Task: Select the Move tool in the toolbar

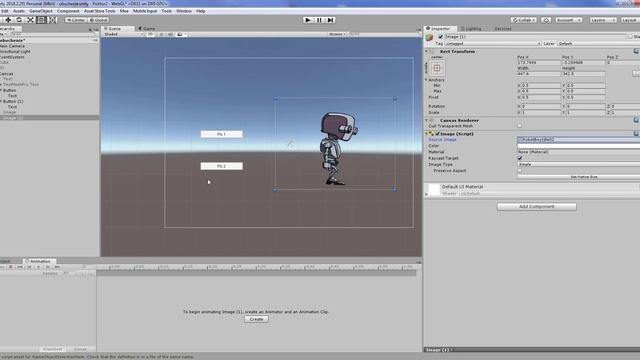Action: click(x=8, y=20)
